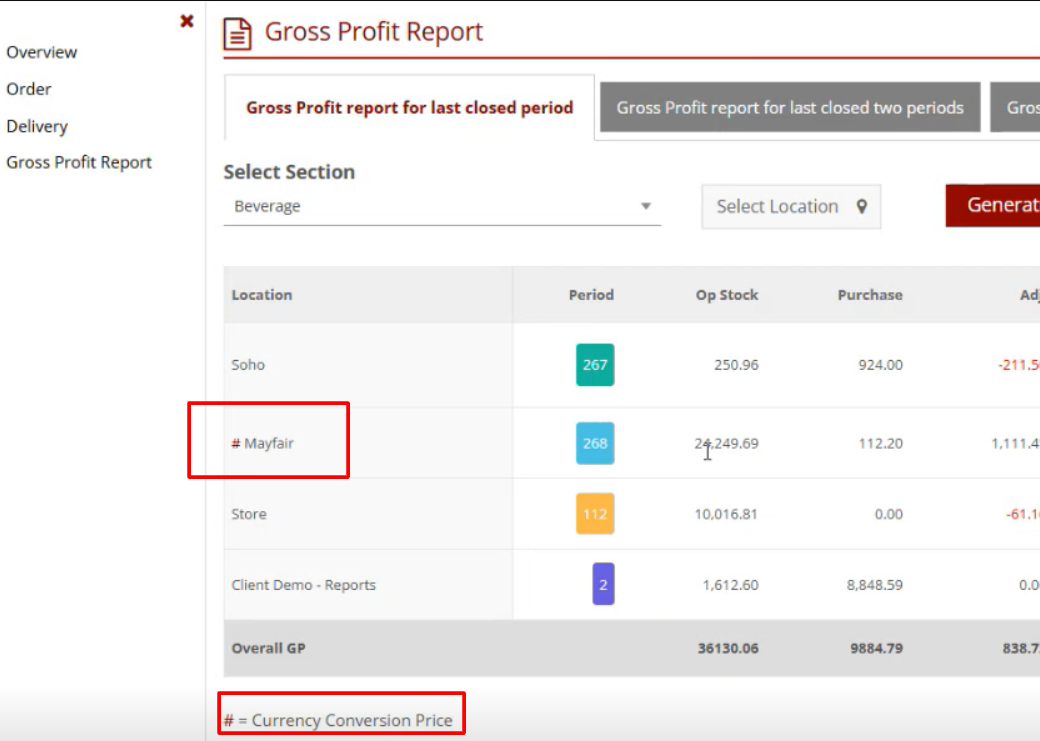Open the Select Section dropdown arrow
The image size is (1040, 741).
point(646,207)
